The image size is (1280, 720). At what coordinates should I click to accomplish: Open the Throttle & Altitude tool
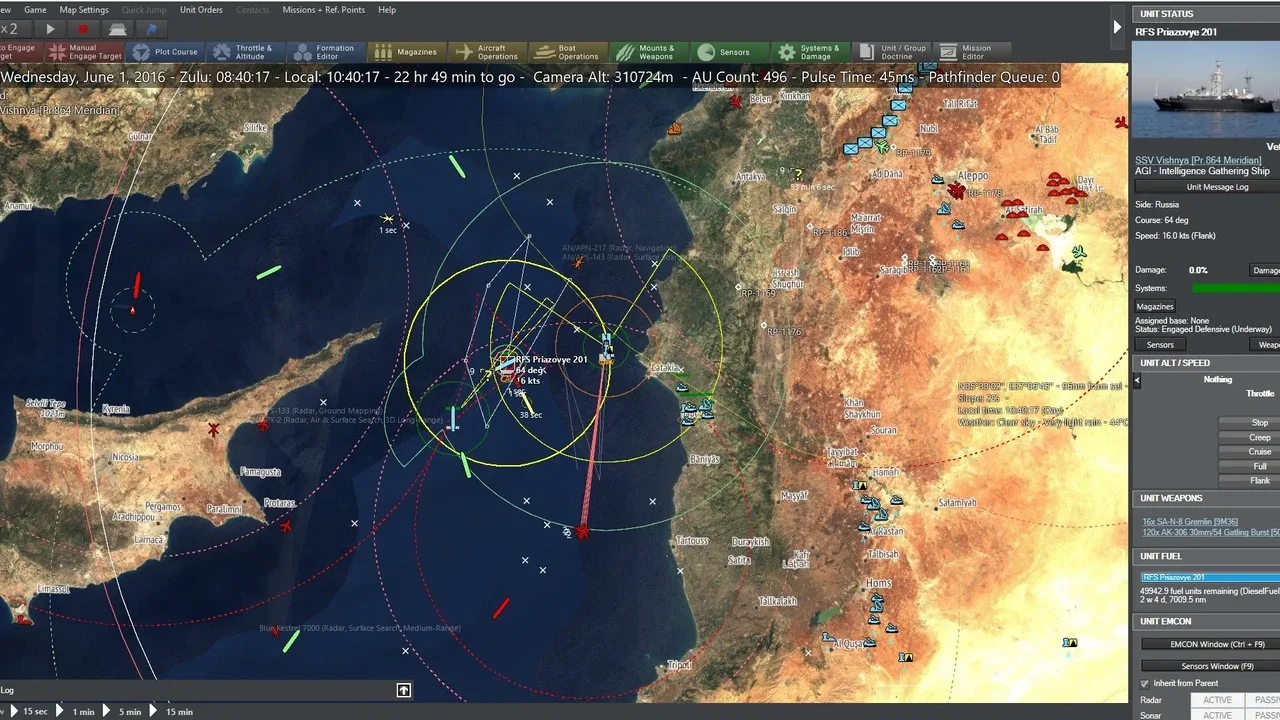pos(245,52)
